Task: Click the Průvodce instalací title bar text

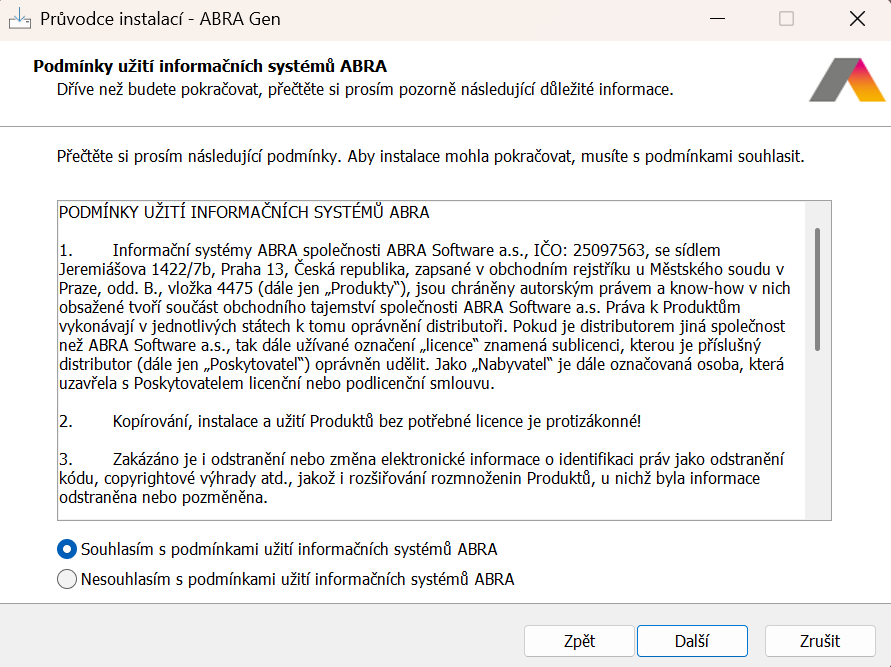Action: [x=160, y=19]
